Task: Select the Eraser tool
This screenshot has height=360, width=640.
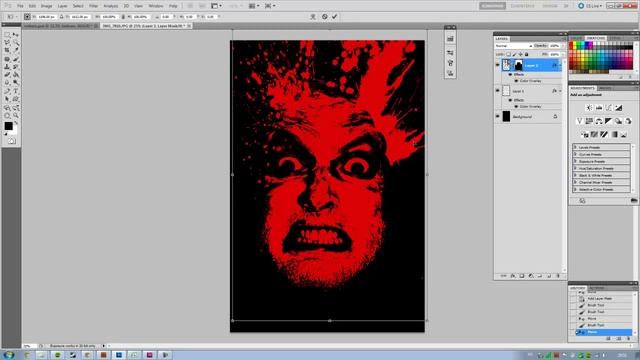Action: pyautogui.click(x=7, y=75)
